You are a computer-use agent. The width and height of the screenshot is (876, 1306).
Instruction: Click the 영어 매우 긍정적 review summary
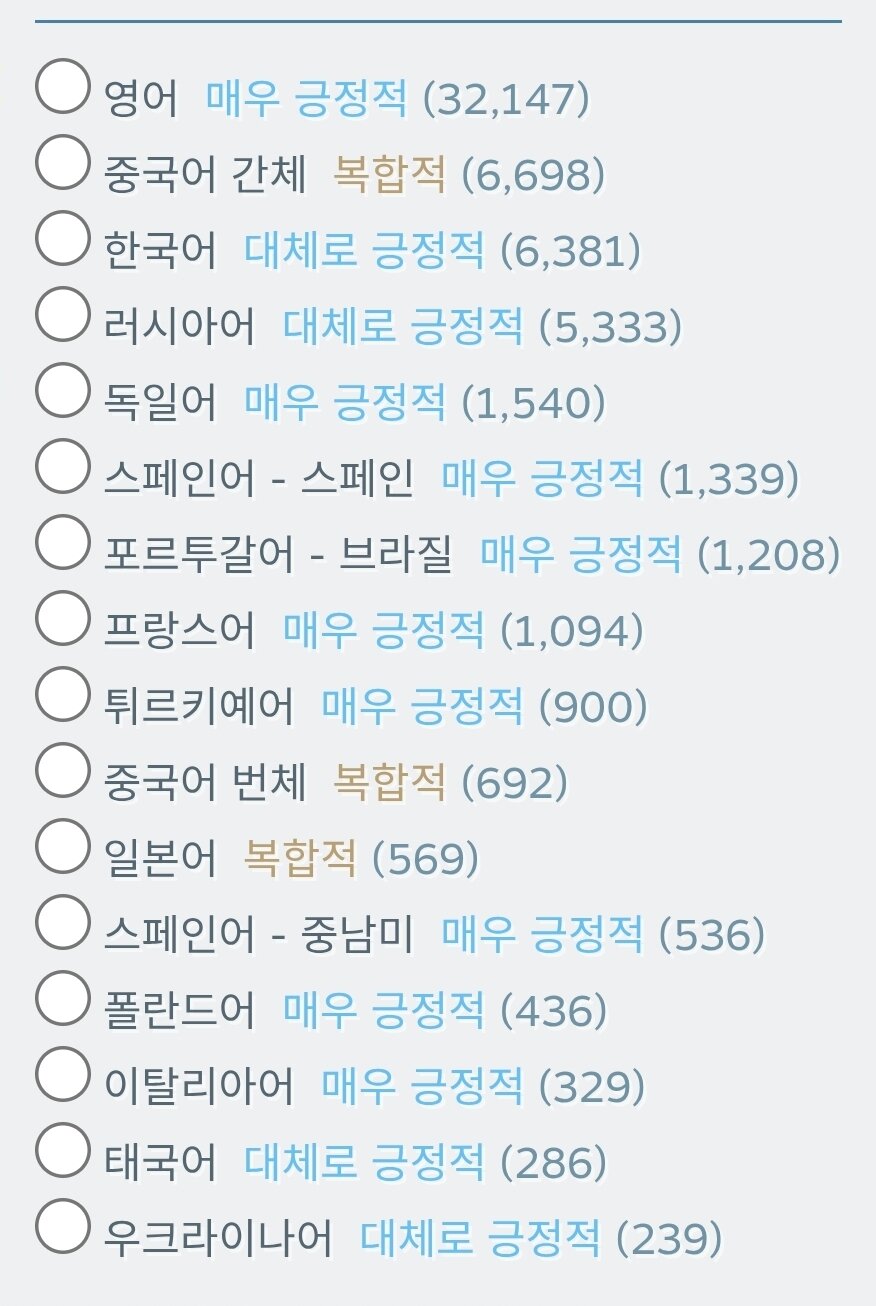[x=306, y=99]
